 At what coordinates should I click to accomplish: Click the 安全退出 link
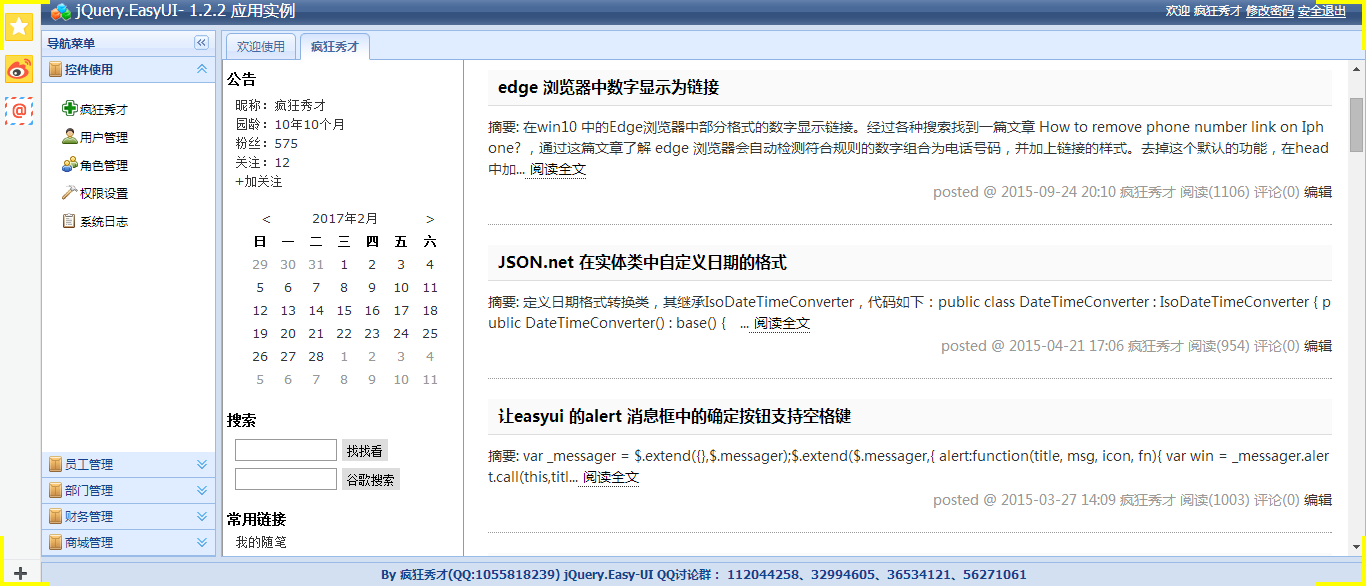coord(1321,11)
